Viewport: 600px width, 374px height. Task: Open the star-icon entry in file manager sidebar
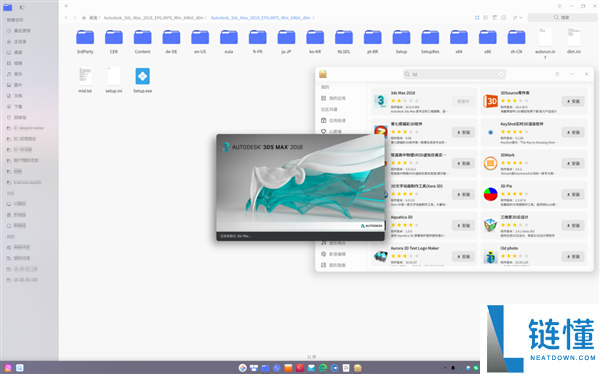coord(16,41)
